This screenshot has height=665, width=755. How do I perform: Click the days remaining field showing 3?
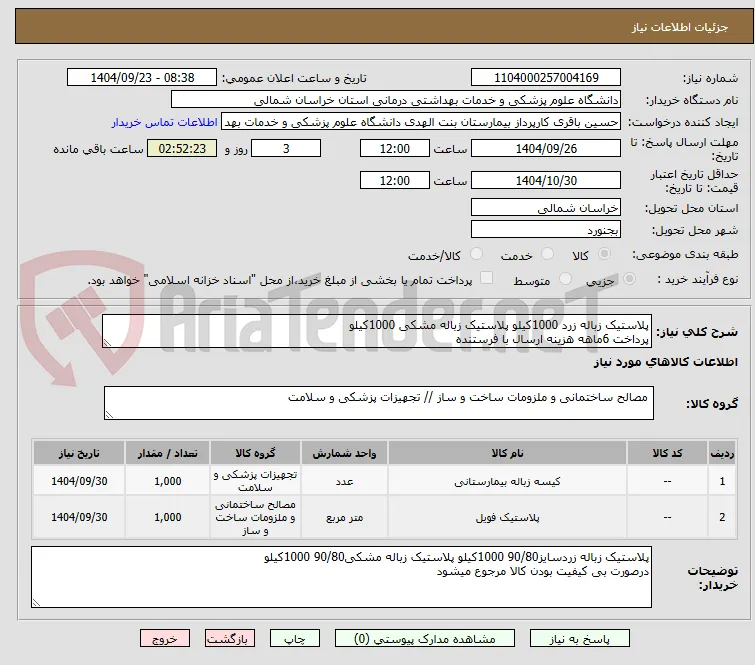pyautogui.click(x=286, y=148)
